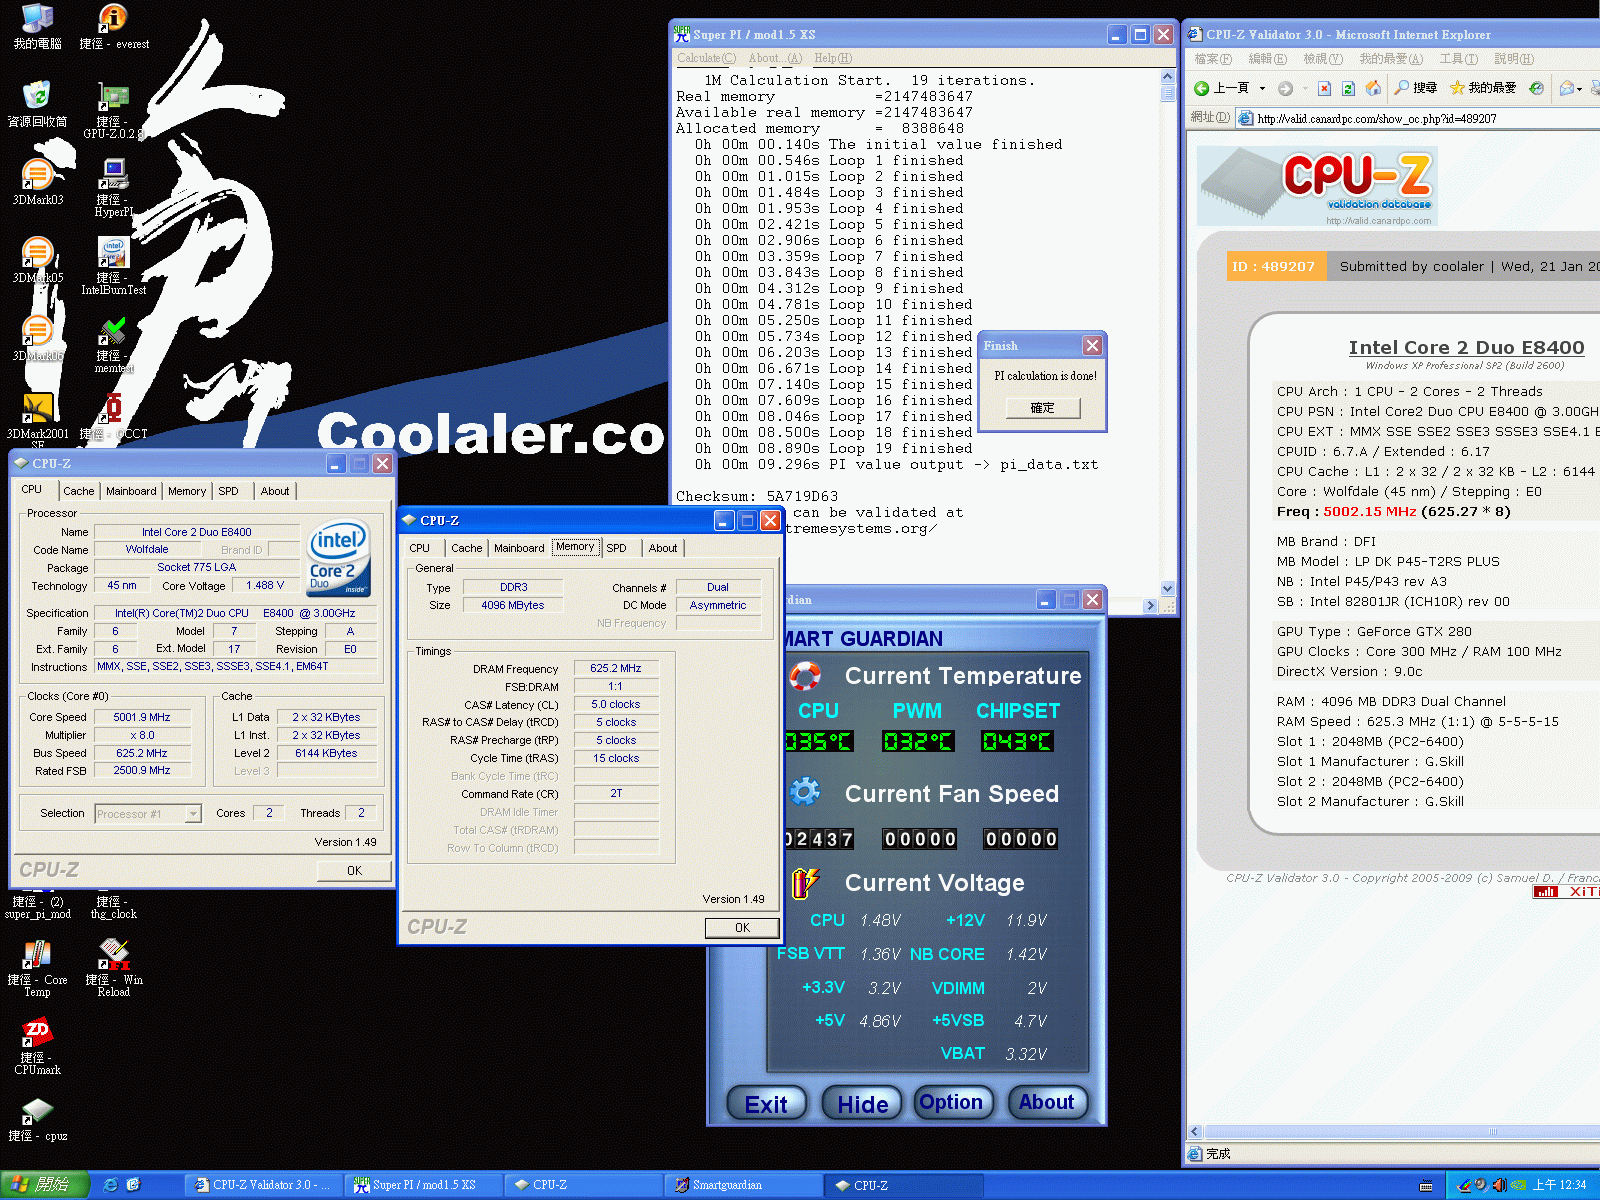Image resolution: width=1600 pixels, height=1200 pixels.
Task: Open the CPUmark desktop shortcut
Action: point(37,1046)
